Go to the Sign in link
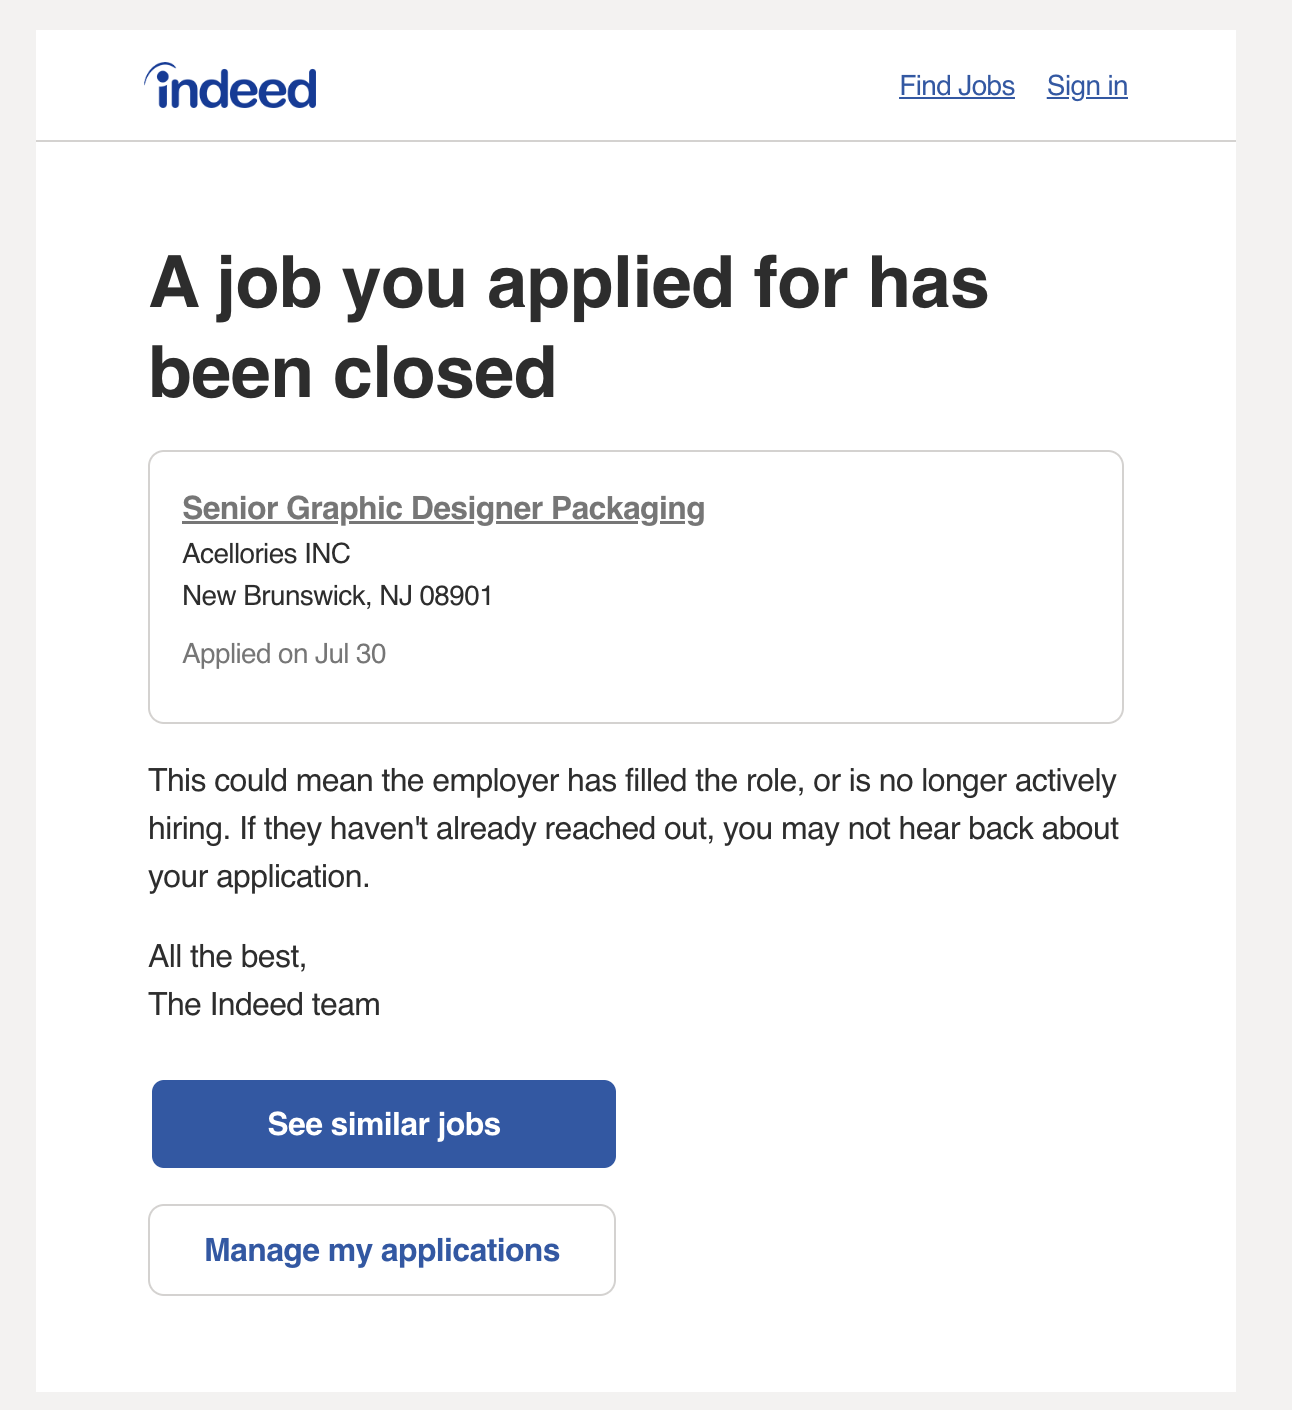The height and width of the screenshot is (1410, 1292). tap(1087, 86)
